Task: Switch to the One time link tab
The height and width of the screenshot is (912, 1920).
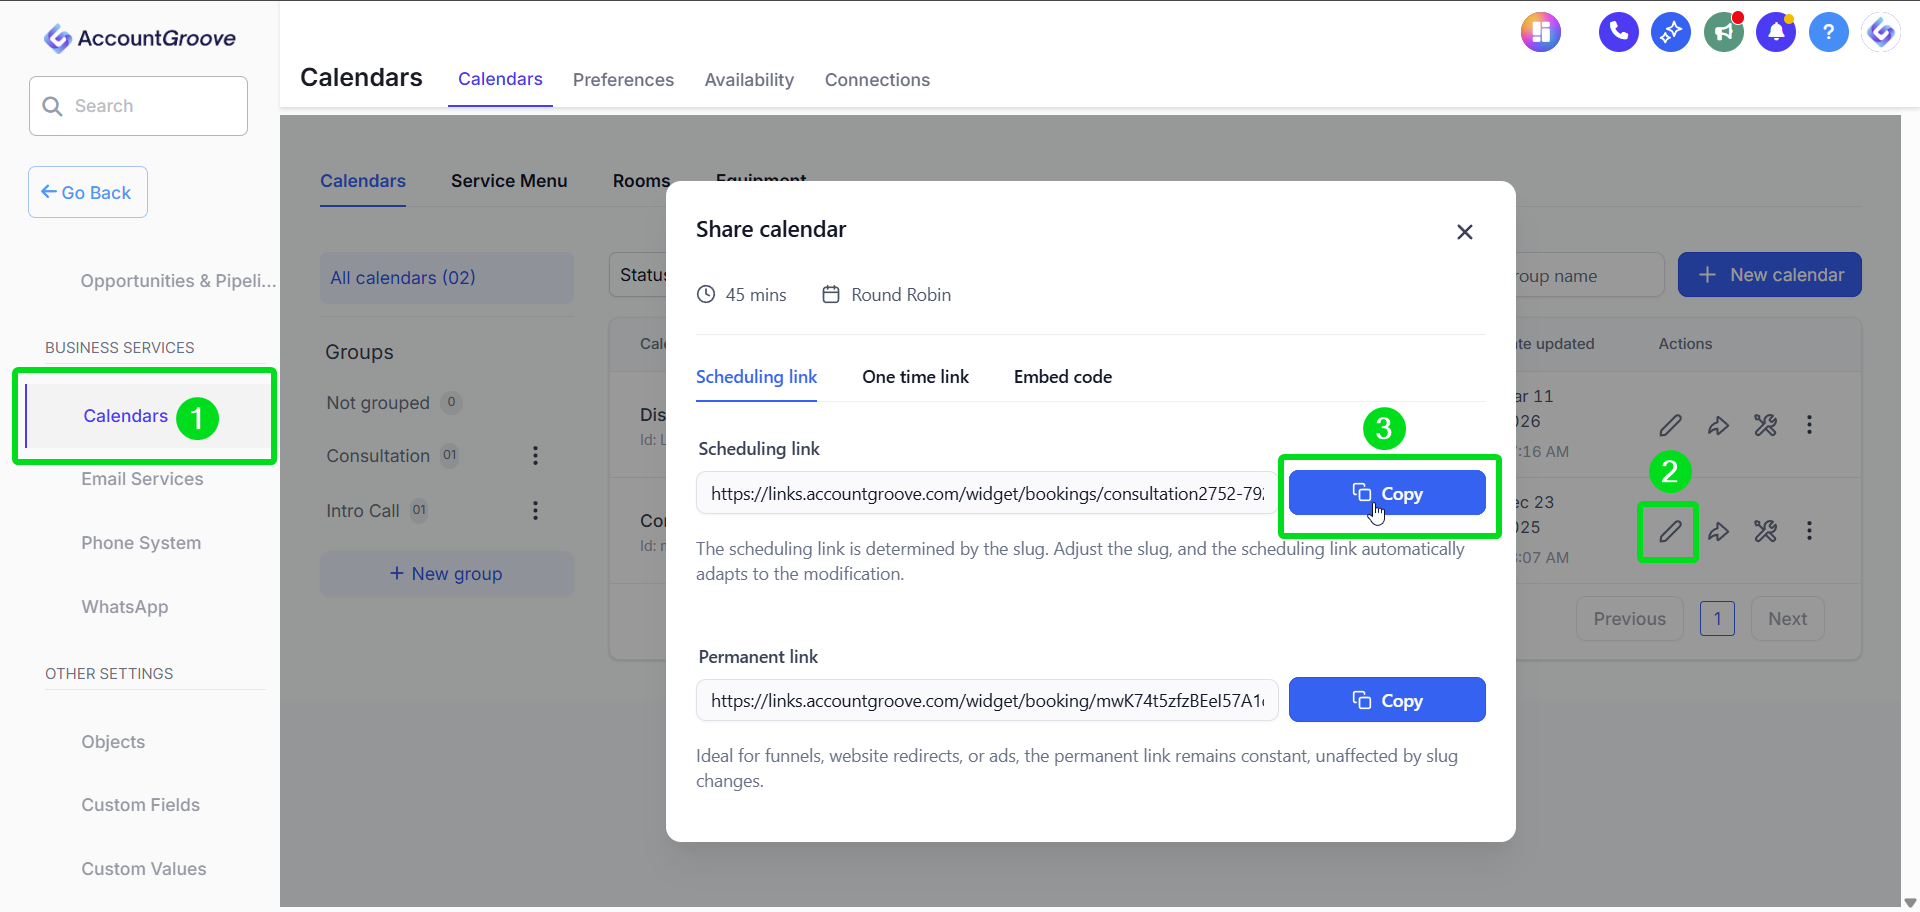Action: (x=915, y=377)
